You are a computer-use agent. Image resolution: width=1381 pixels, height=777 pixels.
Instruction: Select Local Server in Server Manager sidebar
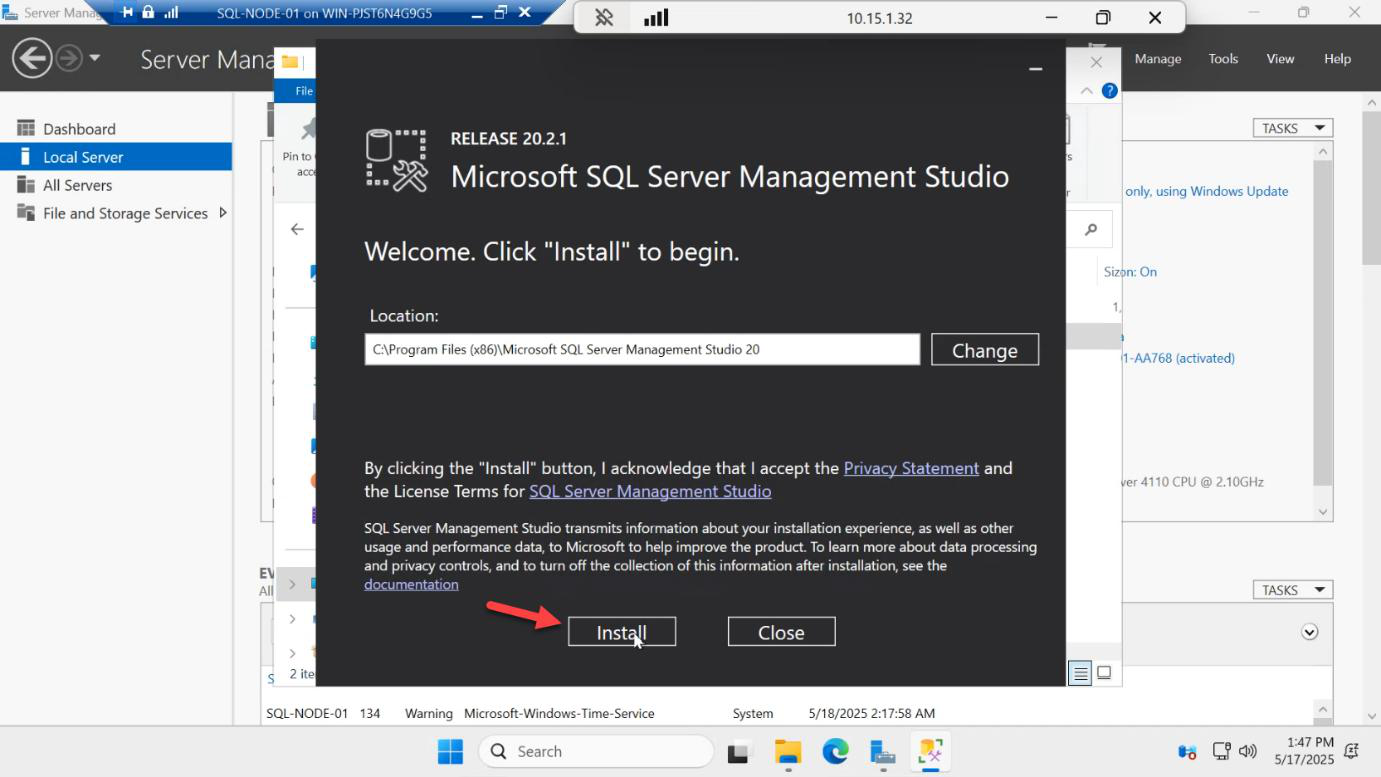[116, 157]
